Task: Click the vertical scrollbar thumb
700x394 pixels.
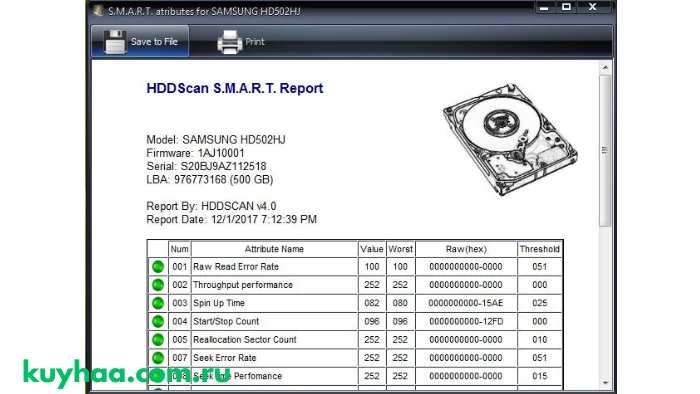Action: 605,150
